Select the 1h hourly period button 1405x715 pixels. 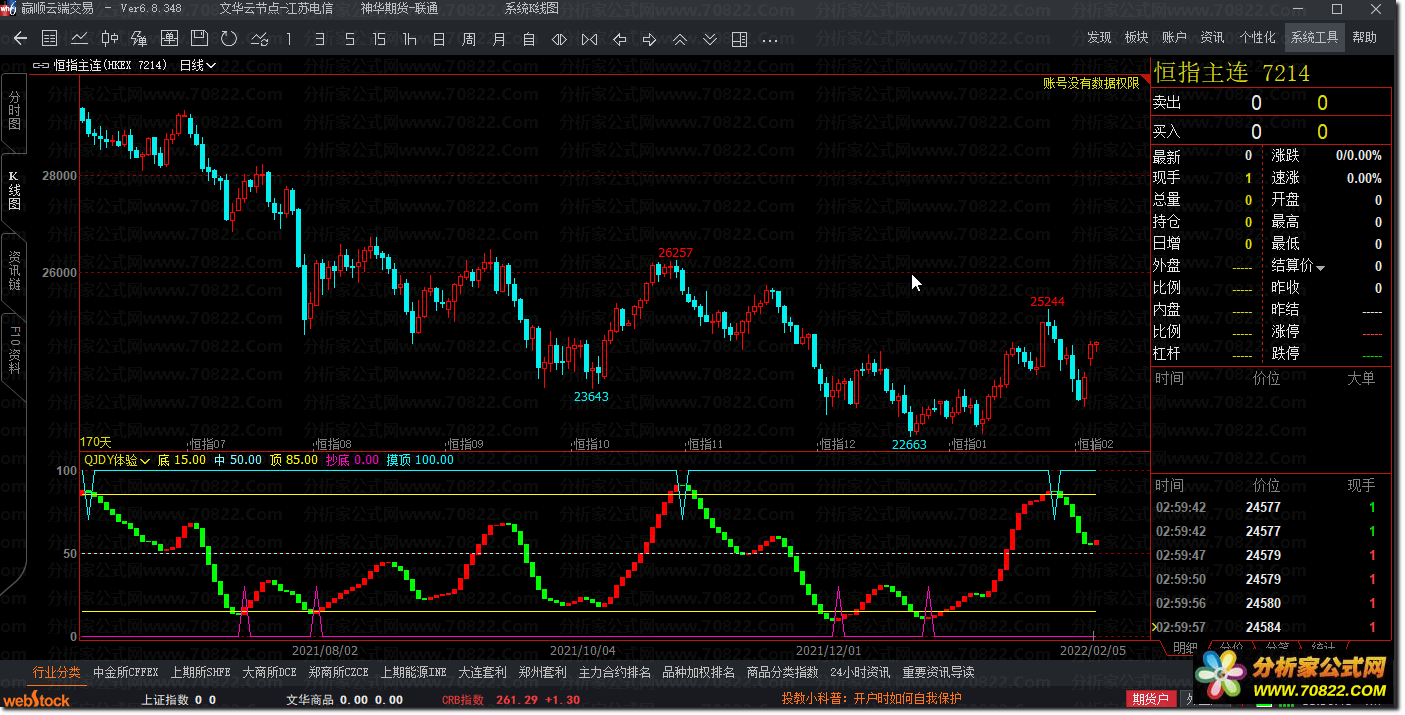coord(409,39)
